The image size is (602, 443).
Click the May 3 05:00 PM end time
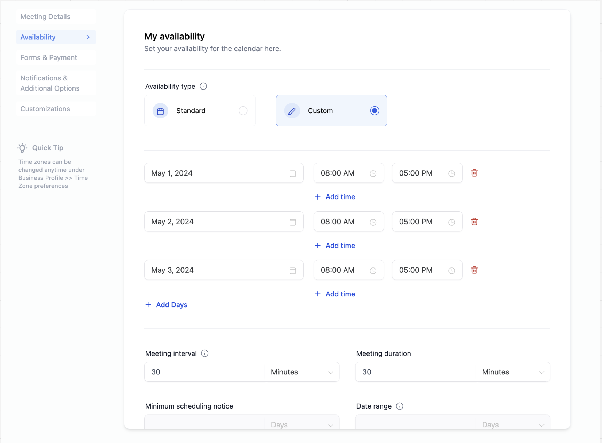coord(427,270)
